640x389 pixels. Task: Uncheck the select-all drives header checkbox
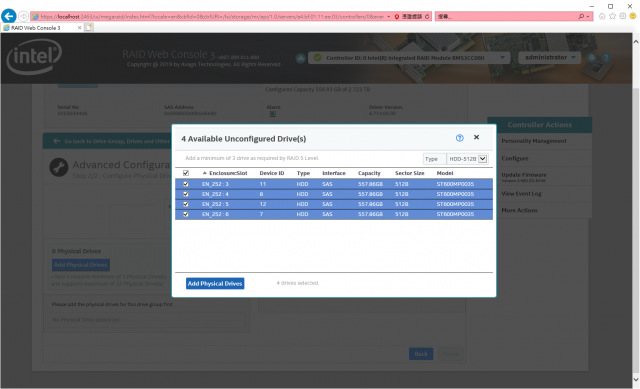pyautogui.click(x=186, y=173)
